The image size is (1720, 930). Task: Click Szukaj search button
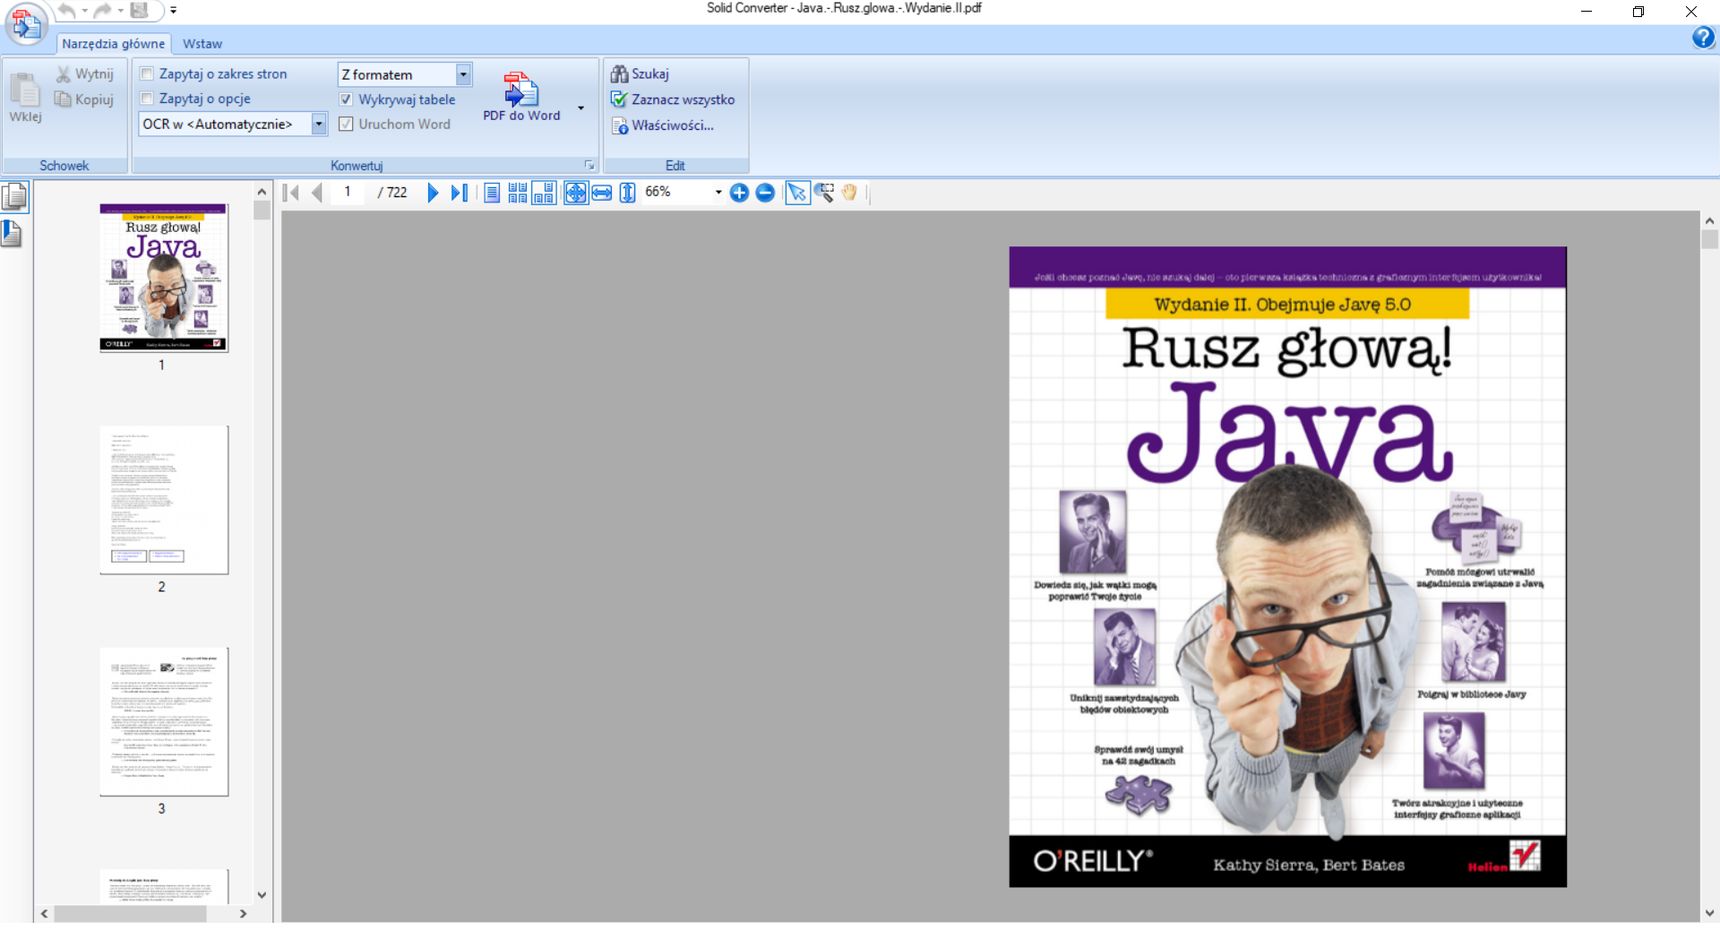(x=640, y=74)
